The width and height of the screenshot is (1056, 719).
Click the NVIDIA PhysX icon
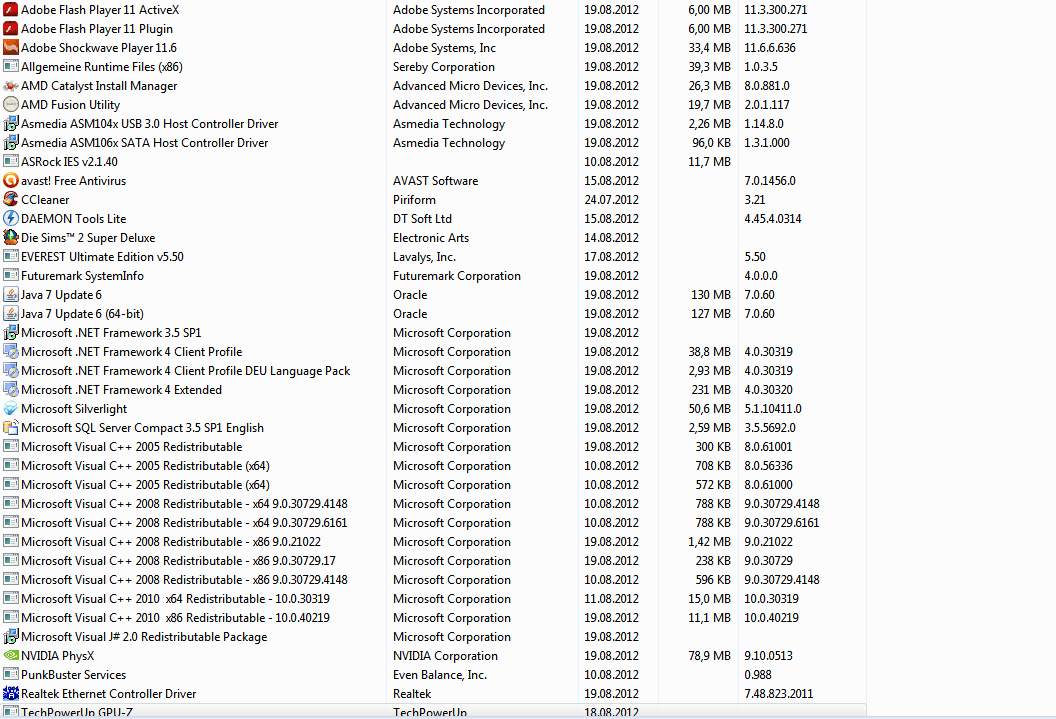click(x=10, y=655)
